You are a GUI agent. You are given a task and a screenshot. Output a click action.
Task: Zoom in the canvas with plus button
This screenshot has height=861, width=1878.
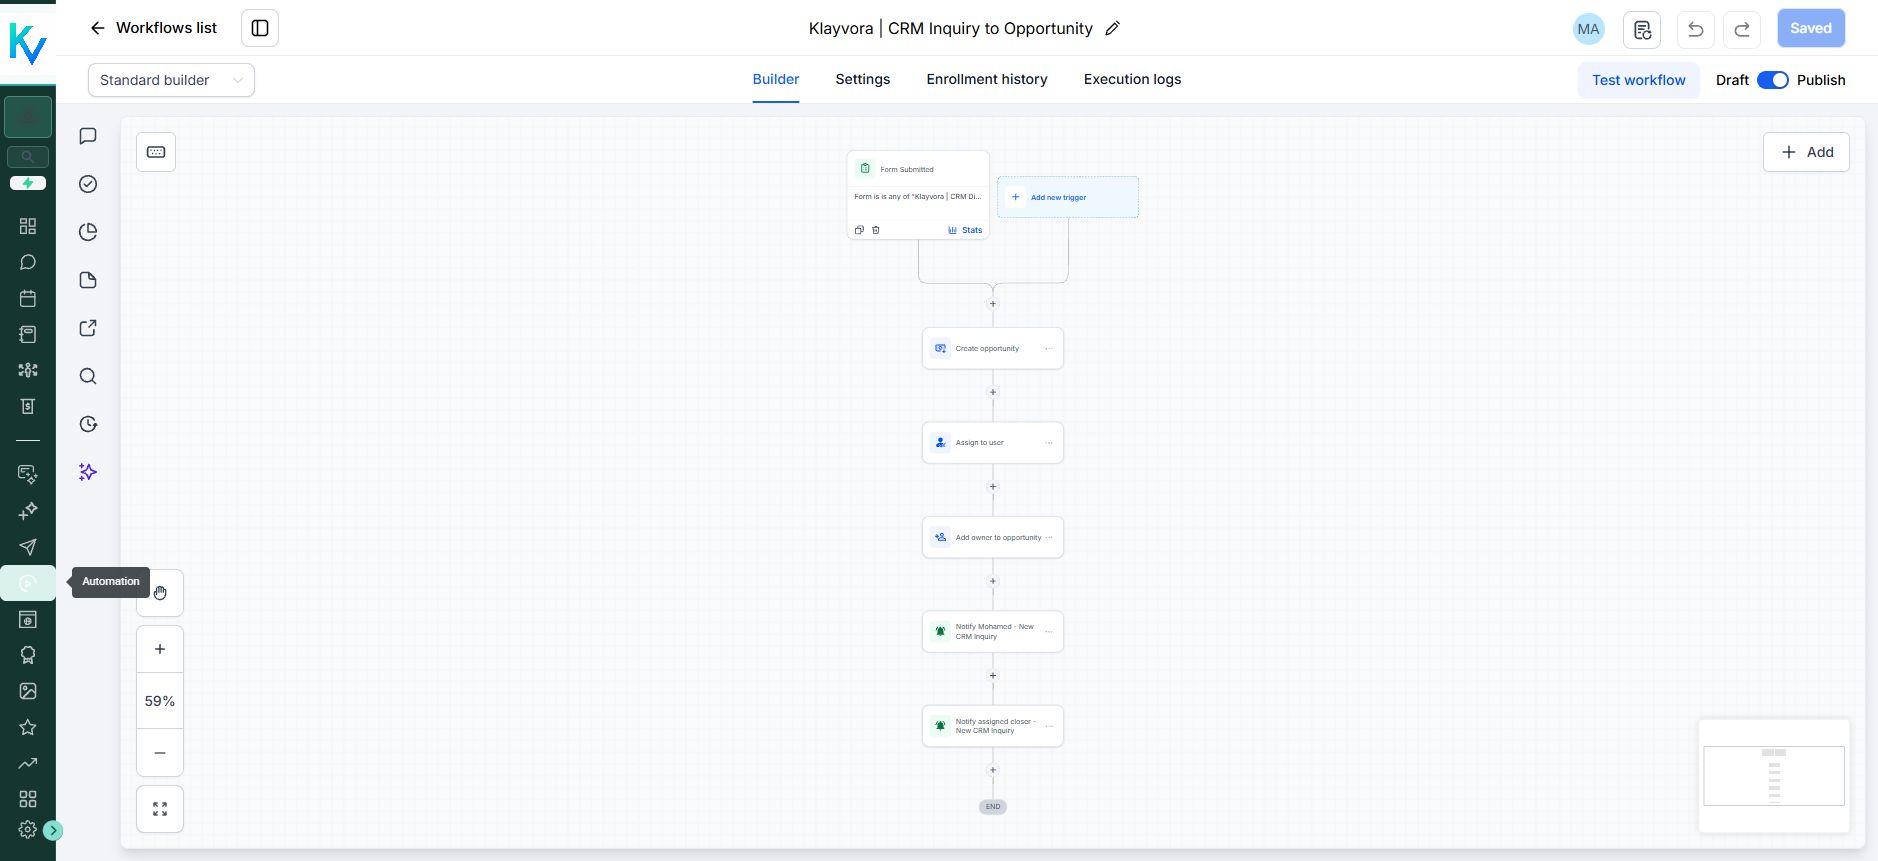160,649
